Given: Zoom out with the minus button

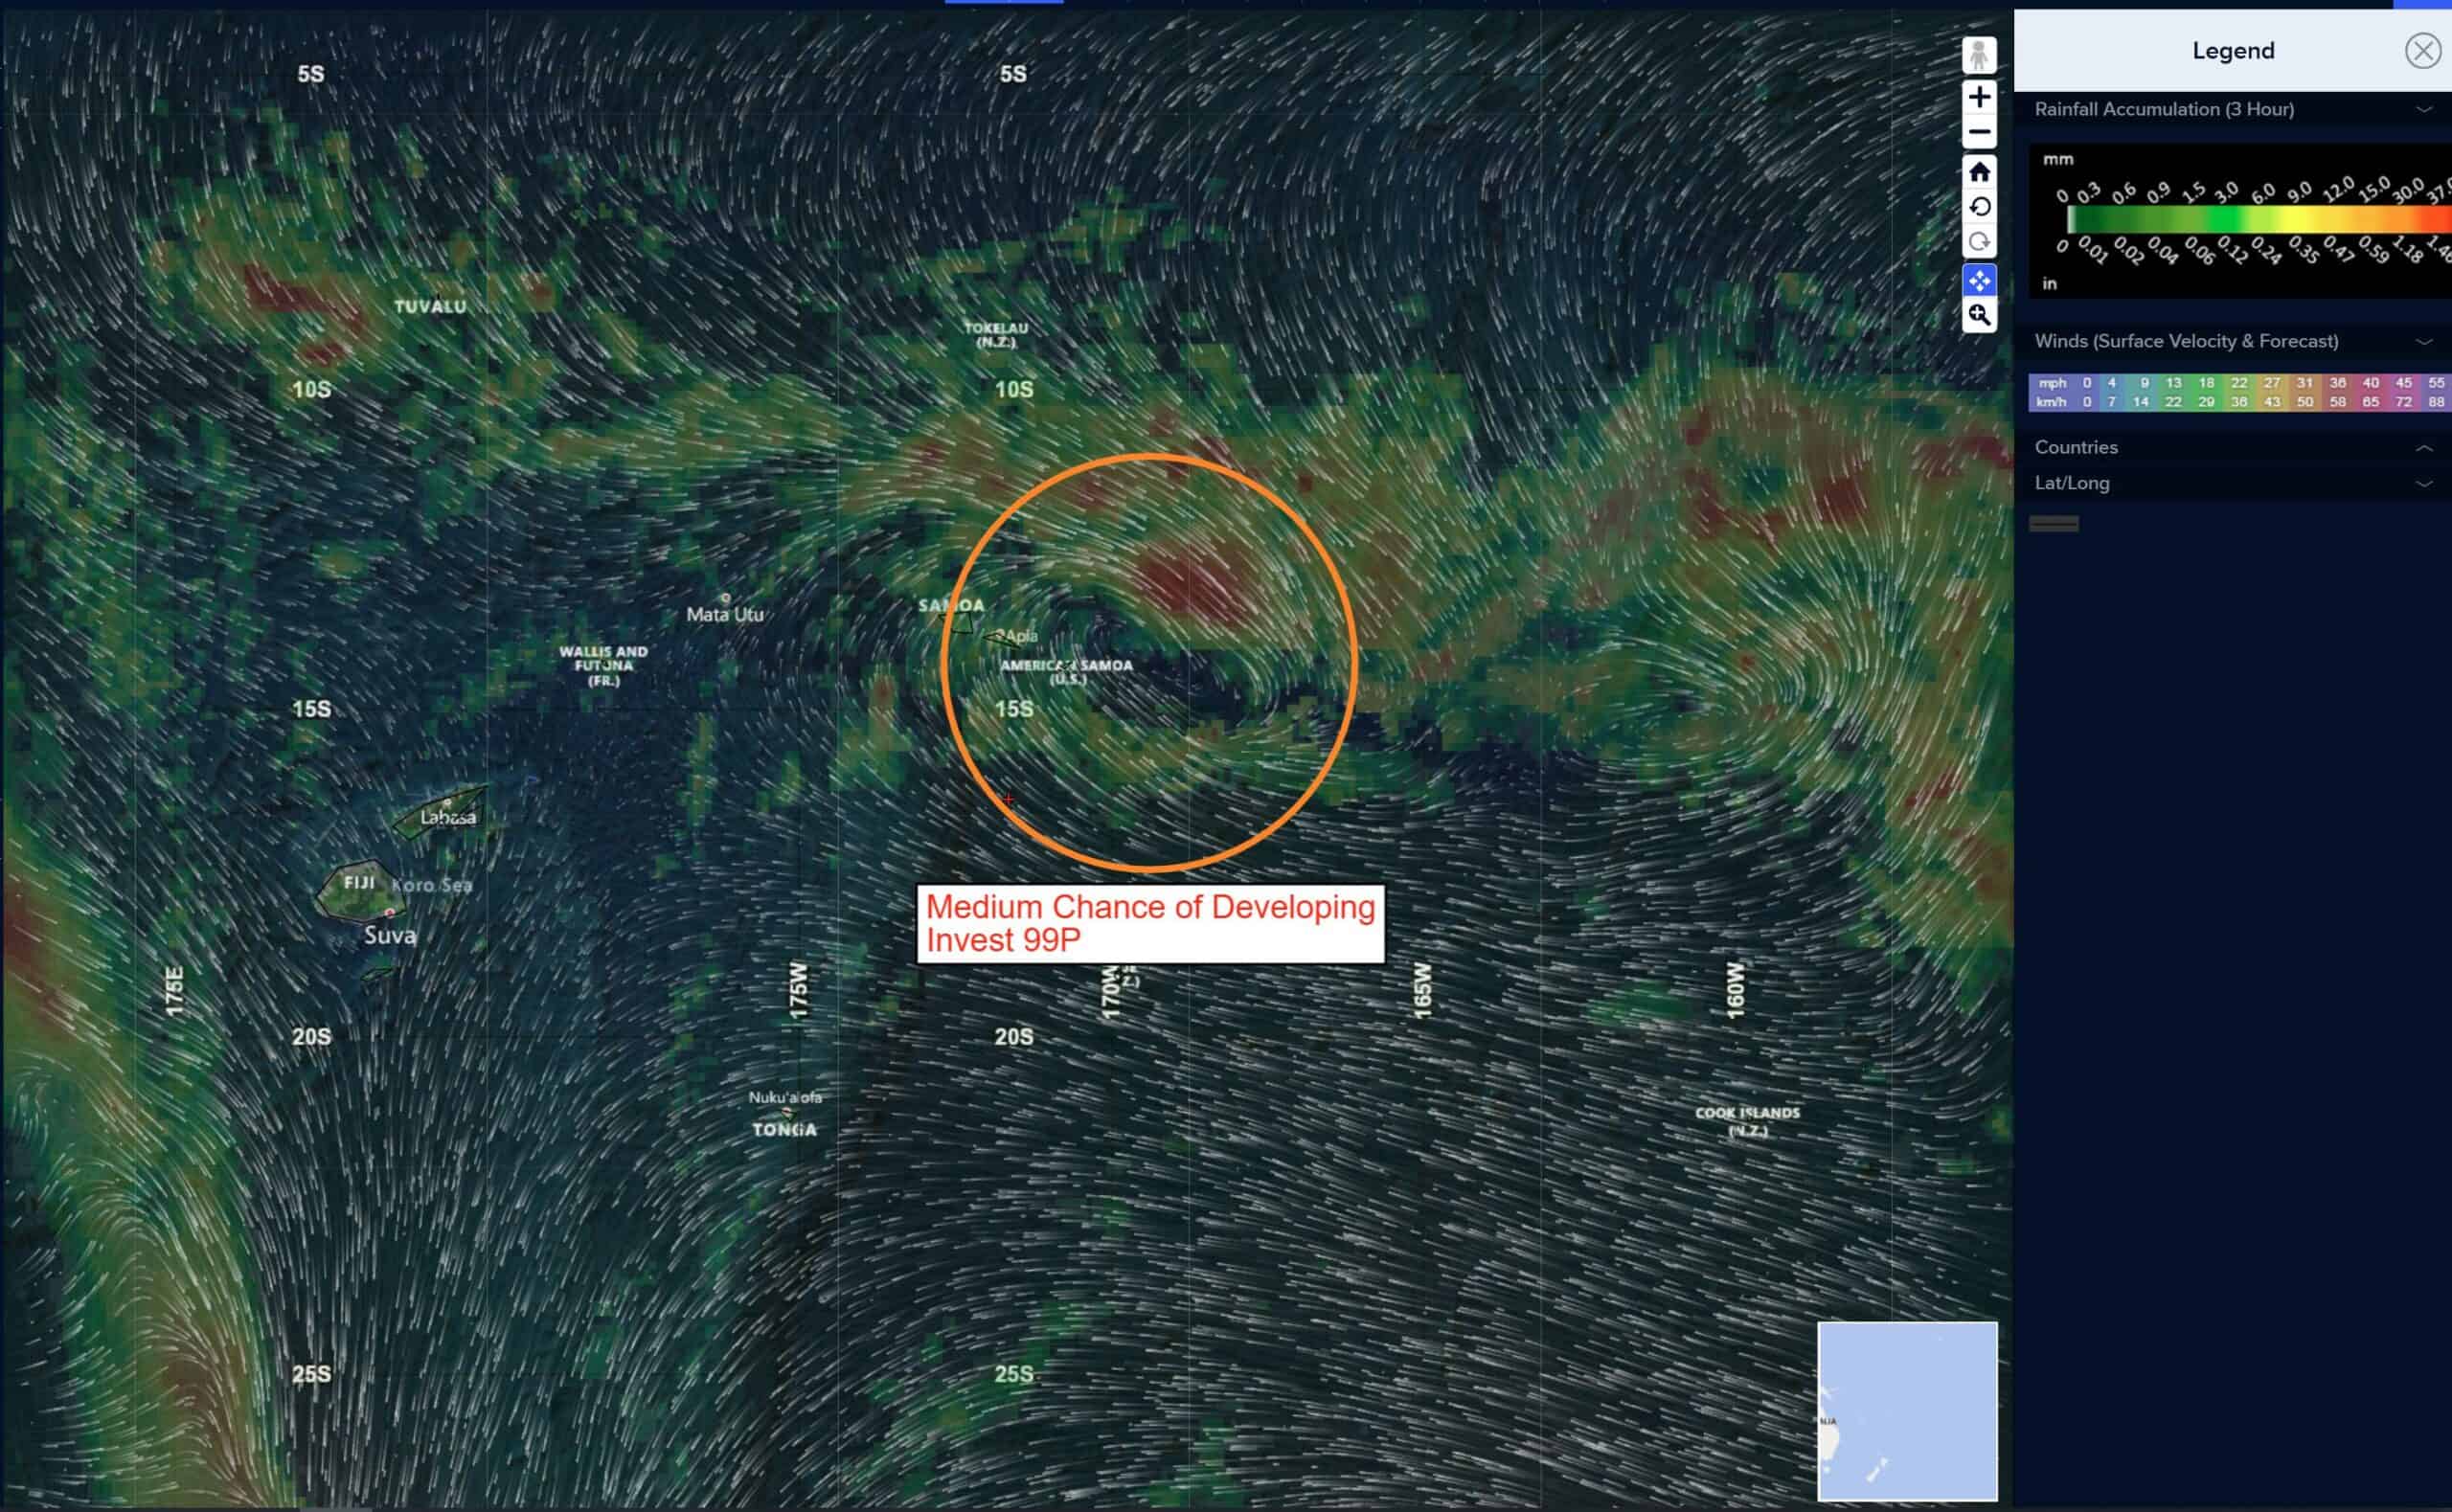Looking at the screenshot, I should tap(1978, 132).
